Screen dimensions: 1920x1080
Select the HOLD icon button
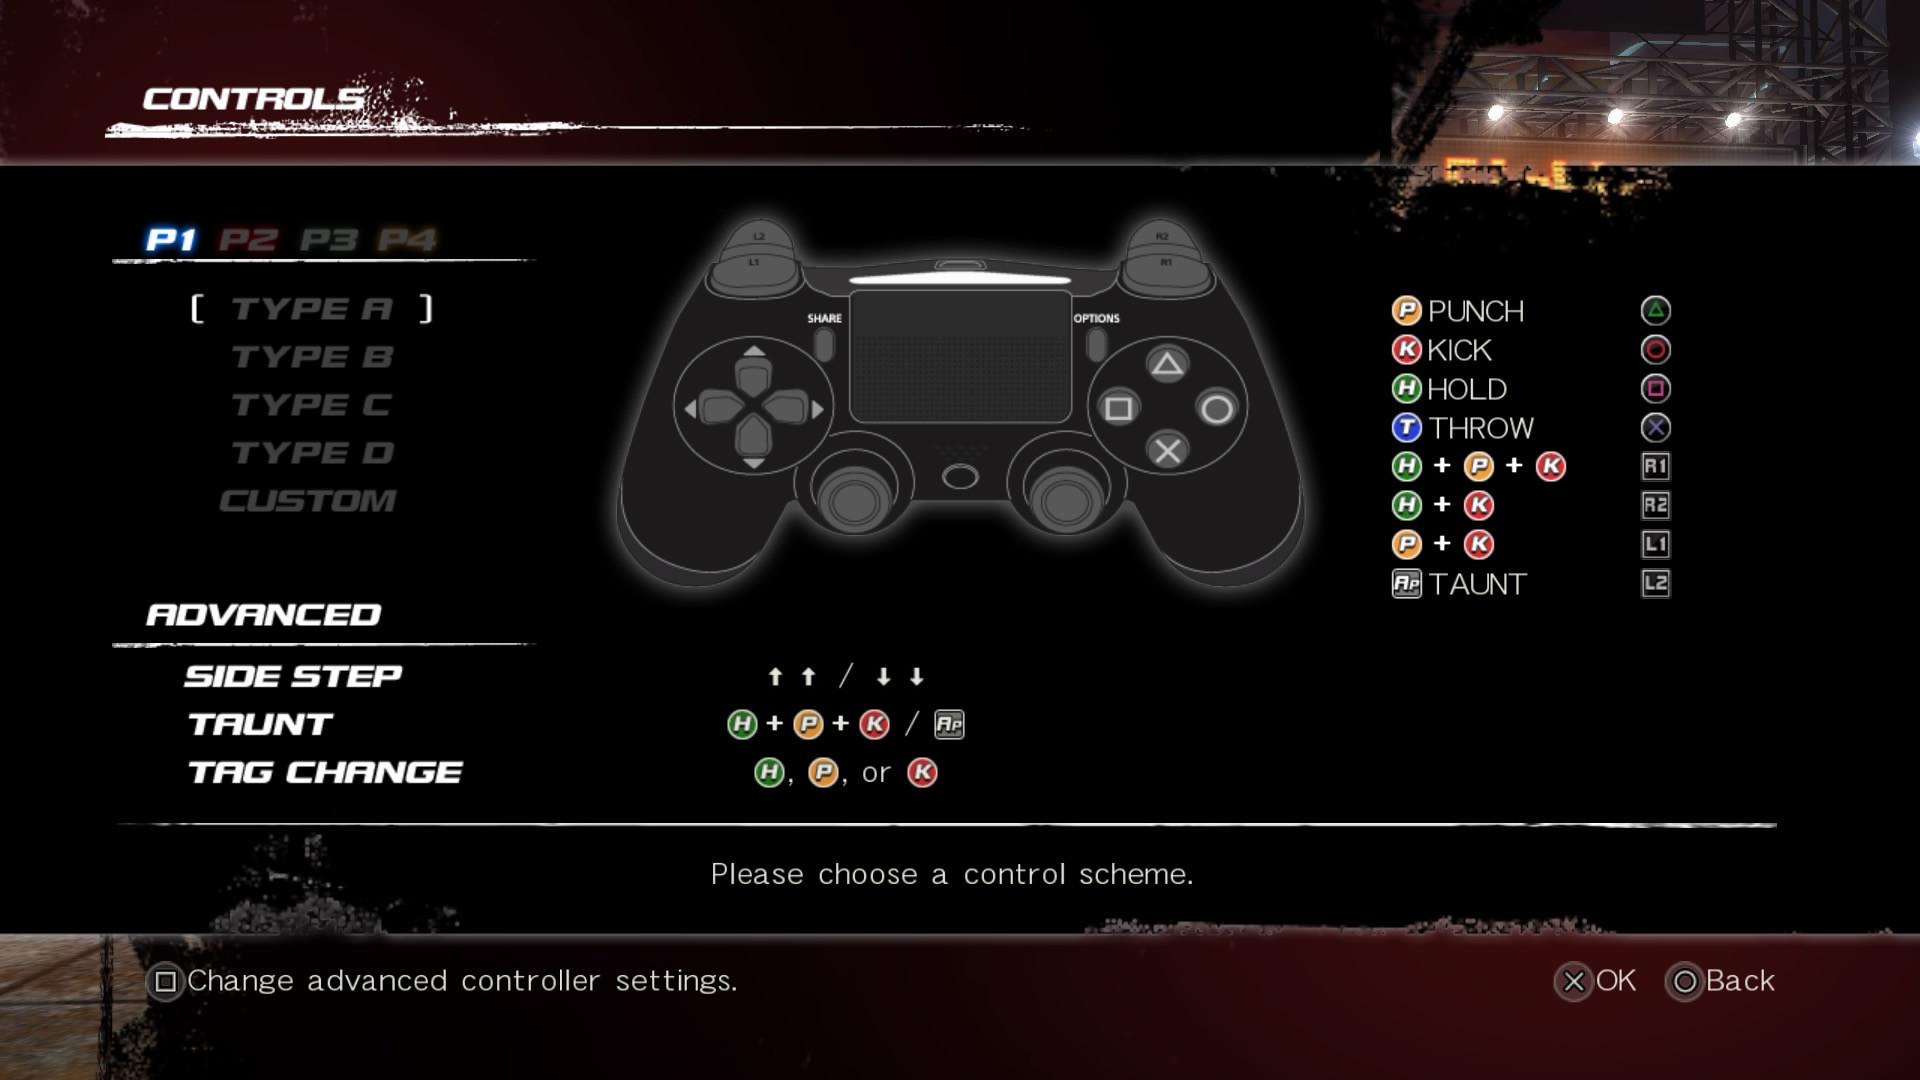tap(1404, 389)
